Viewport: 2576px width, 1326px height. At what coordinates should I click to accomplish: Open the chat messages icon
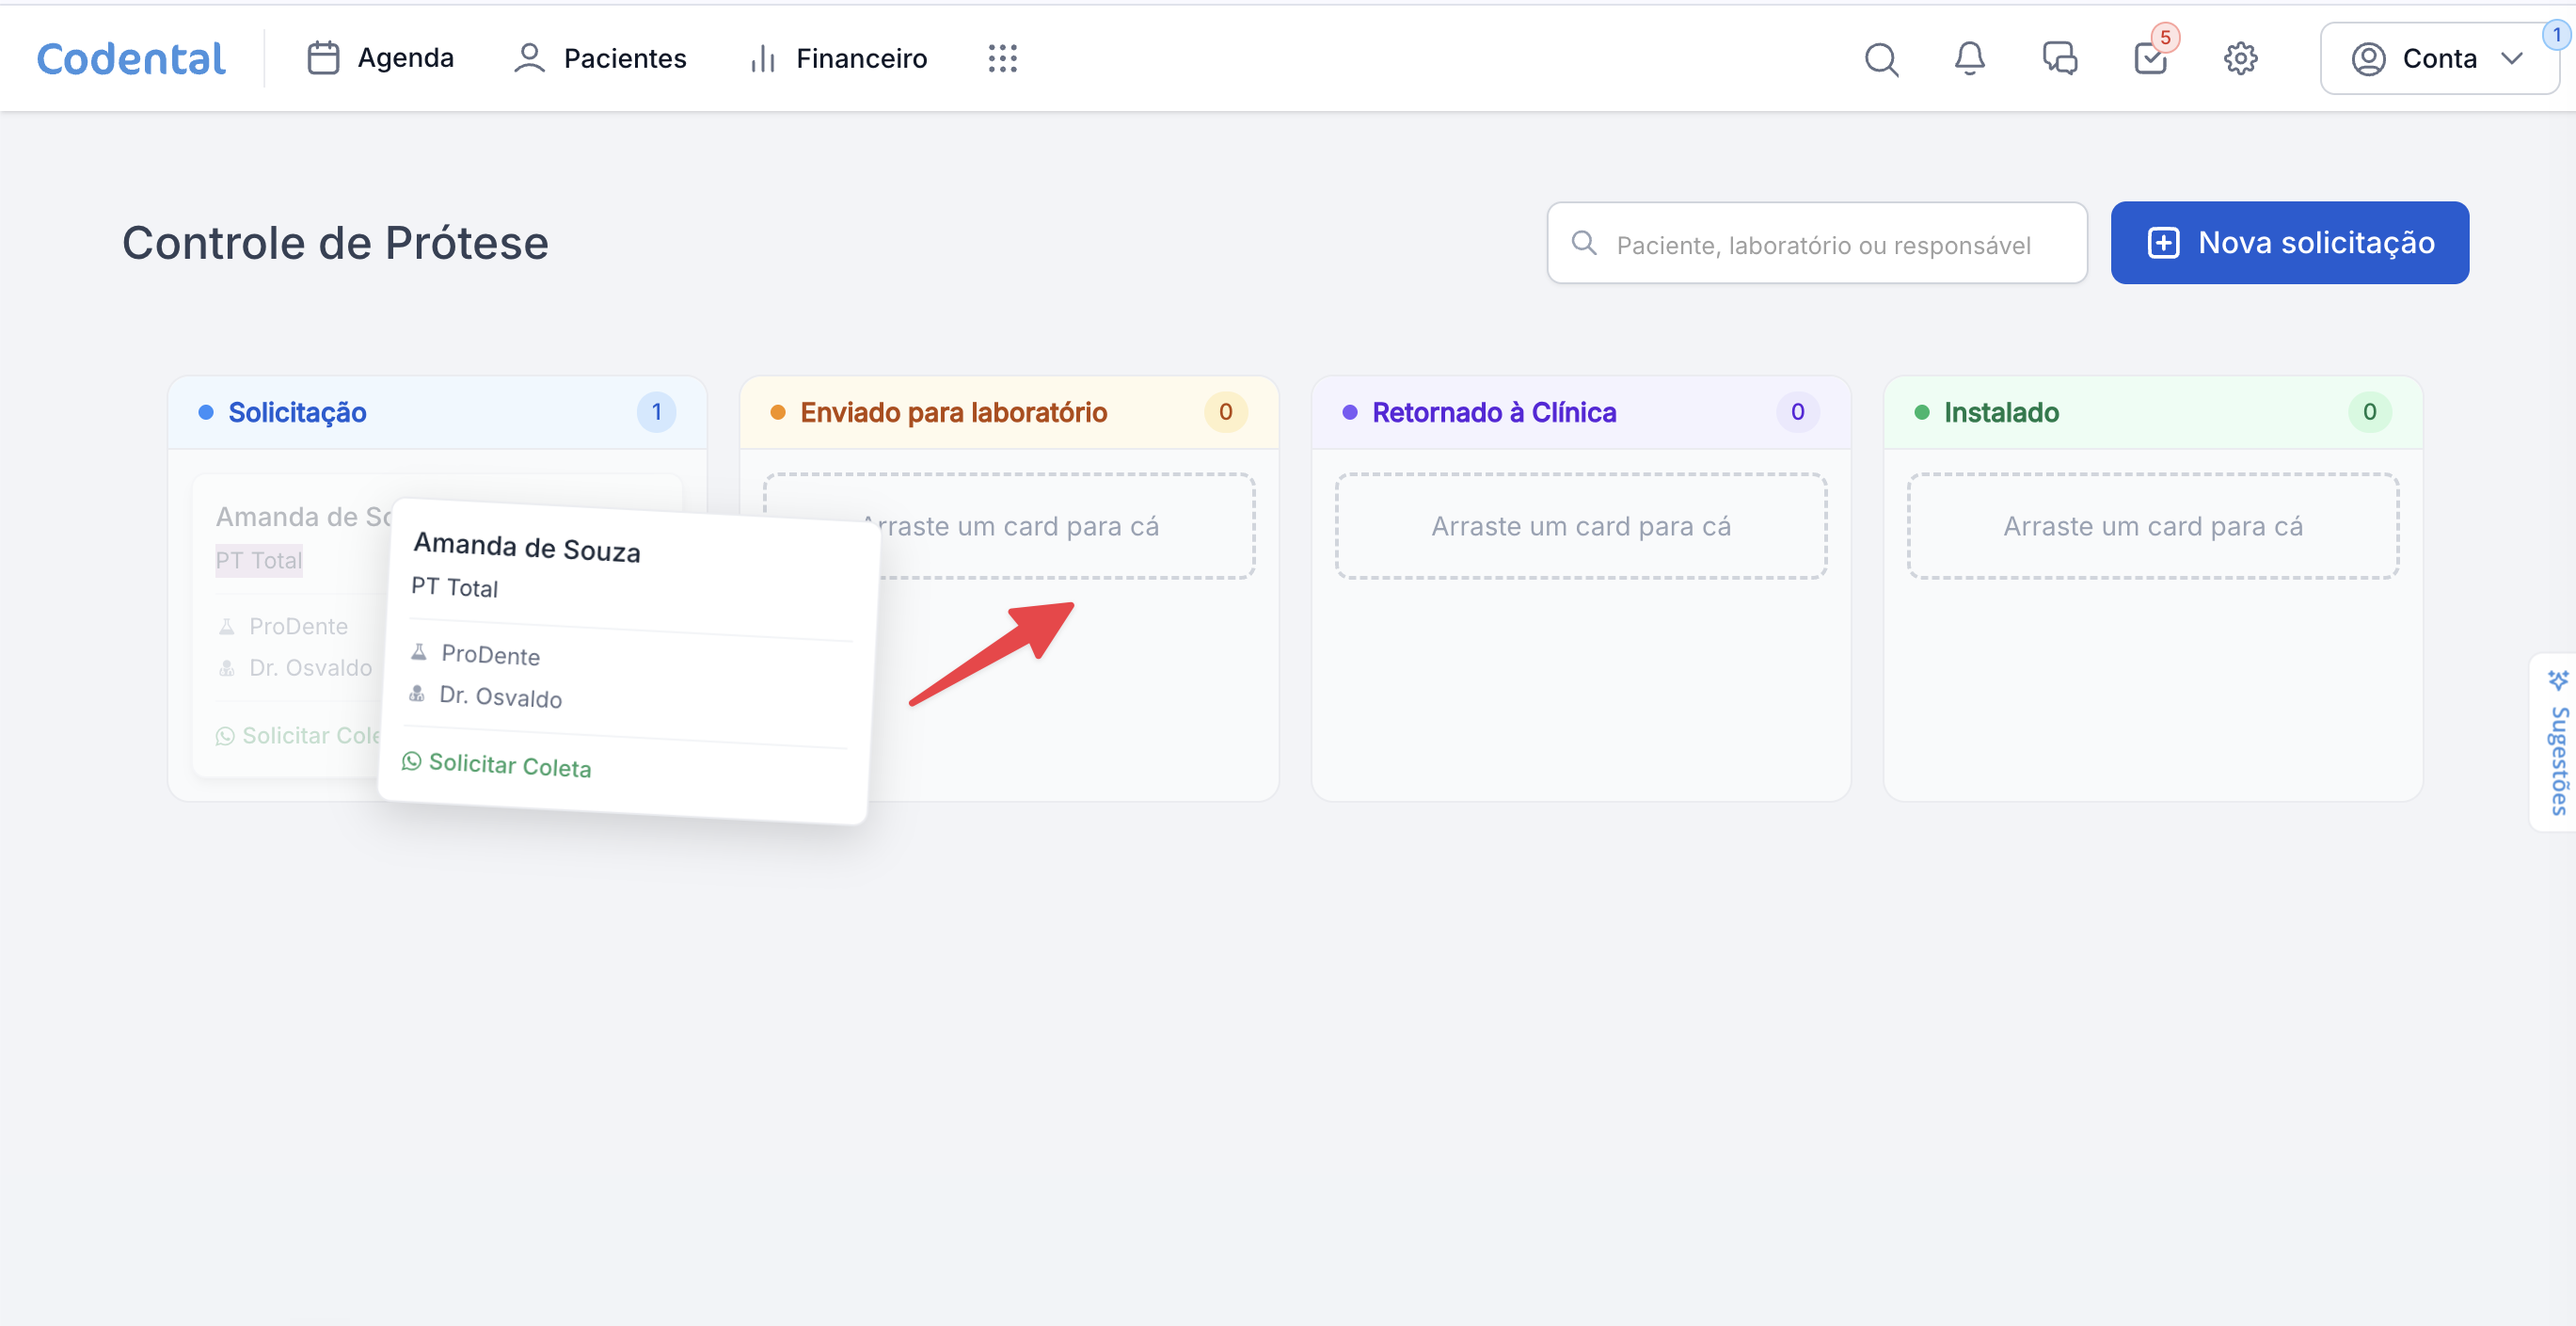coord(2059,58)
